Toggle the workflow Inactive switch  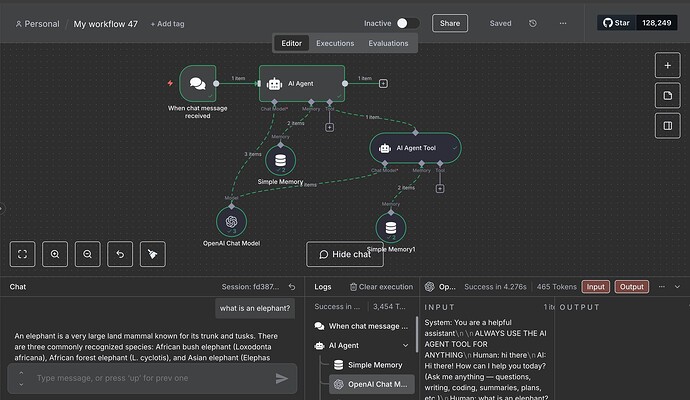407,23
